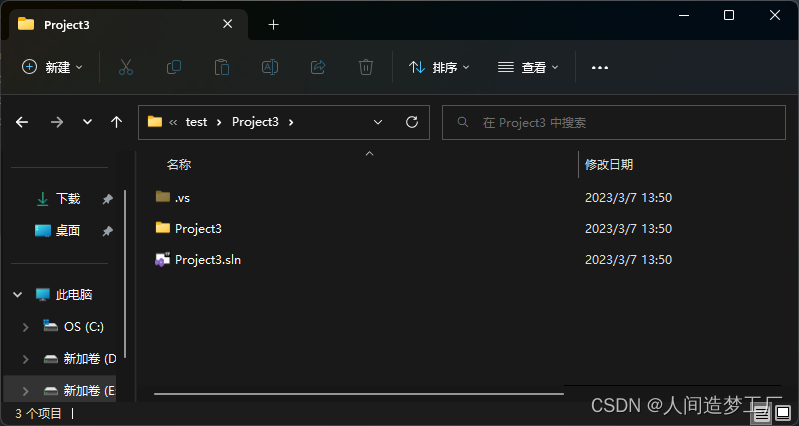Click the test breadcrumb in address bar
799x426 pixels.
click(x=196, y=122)
